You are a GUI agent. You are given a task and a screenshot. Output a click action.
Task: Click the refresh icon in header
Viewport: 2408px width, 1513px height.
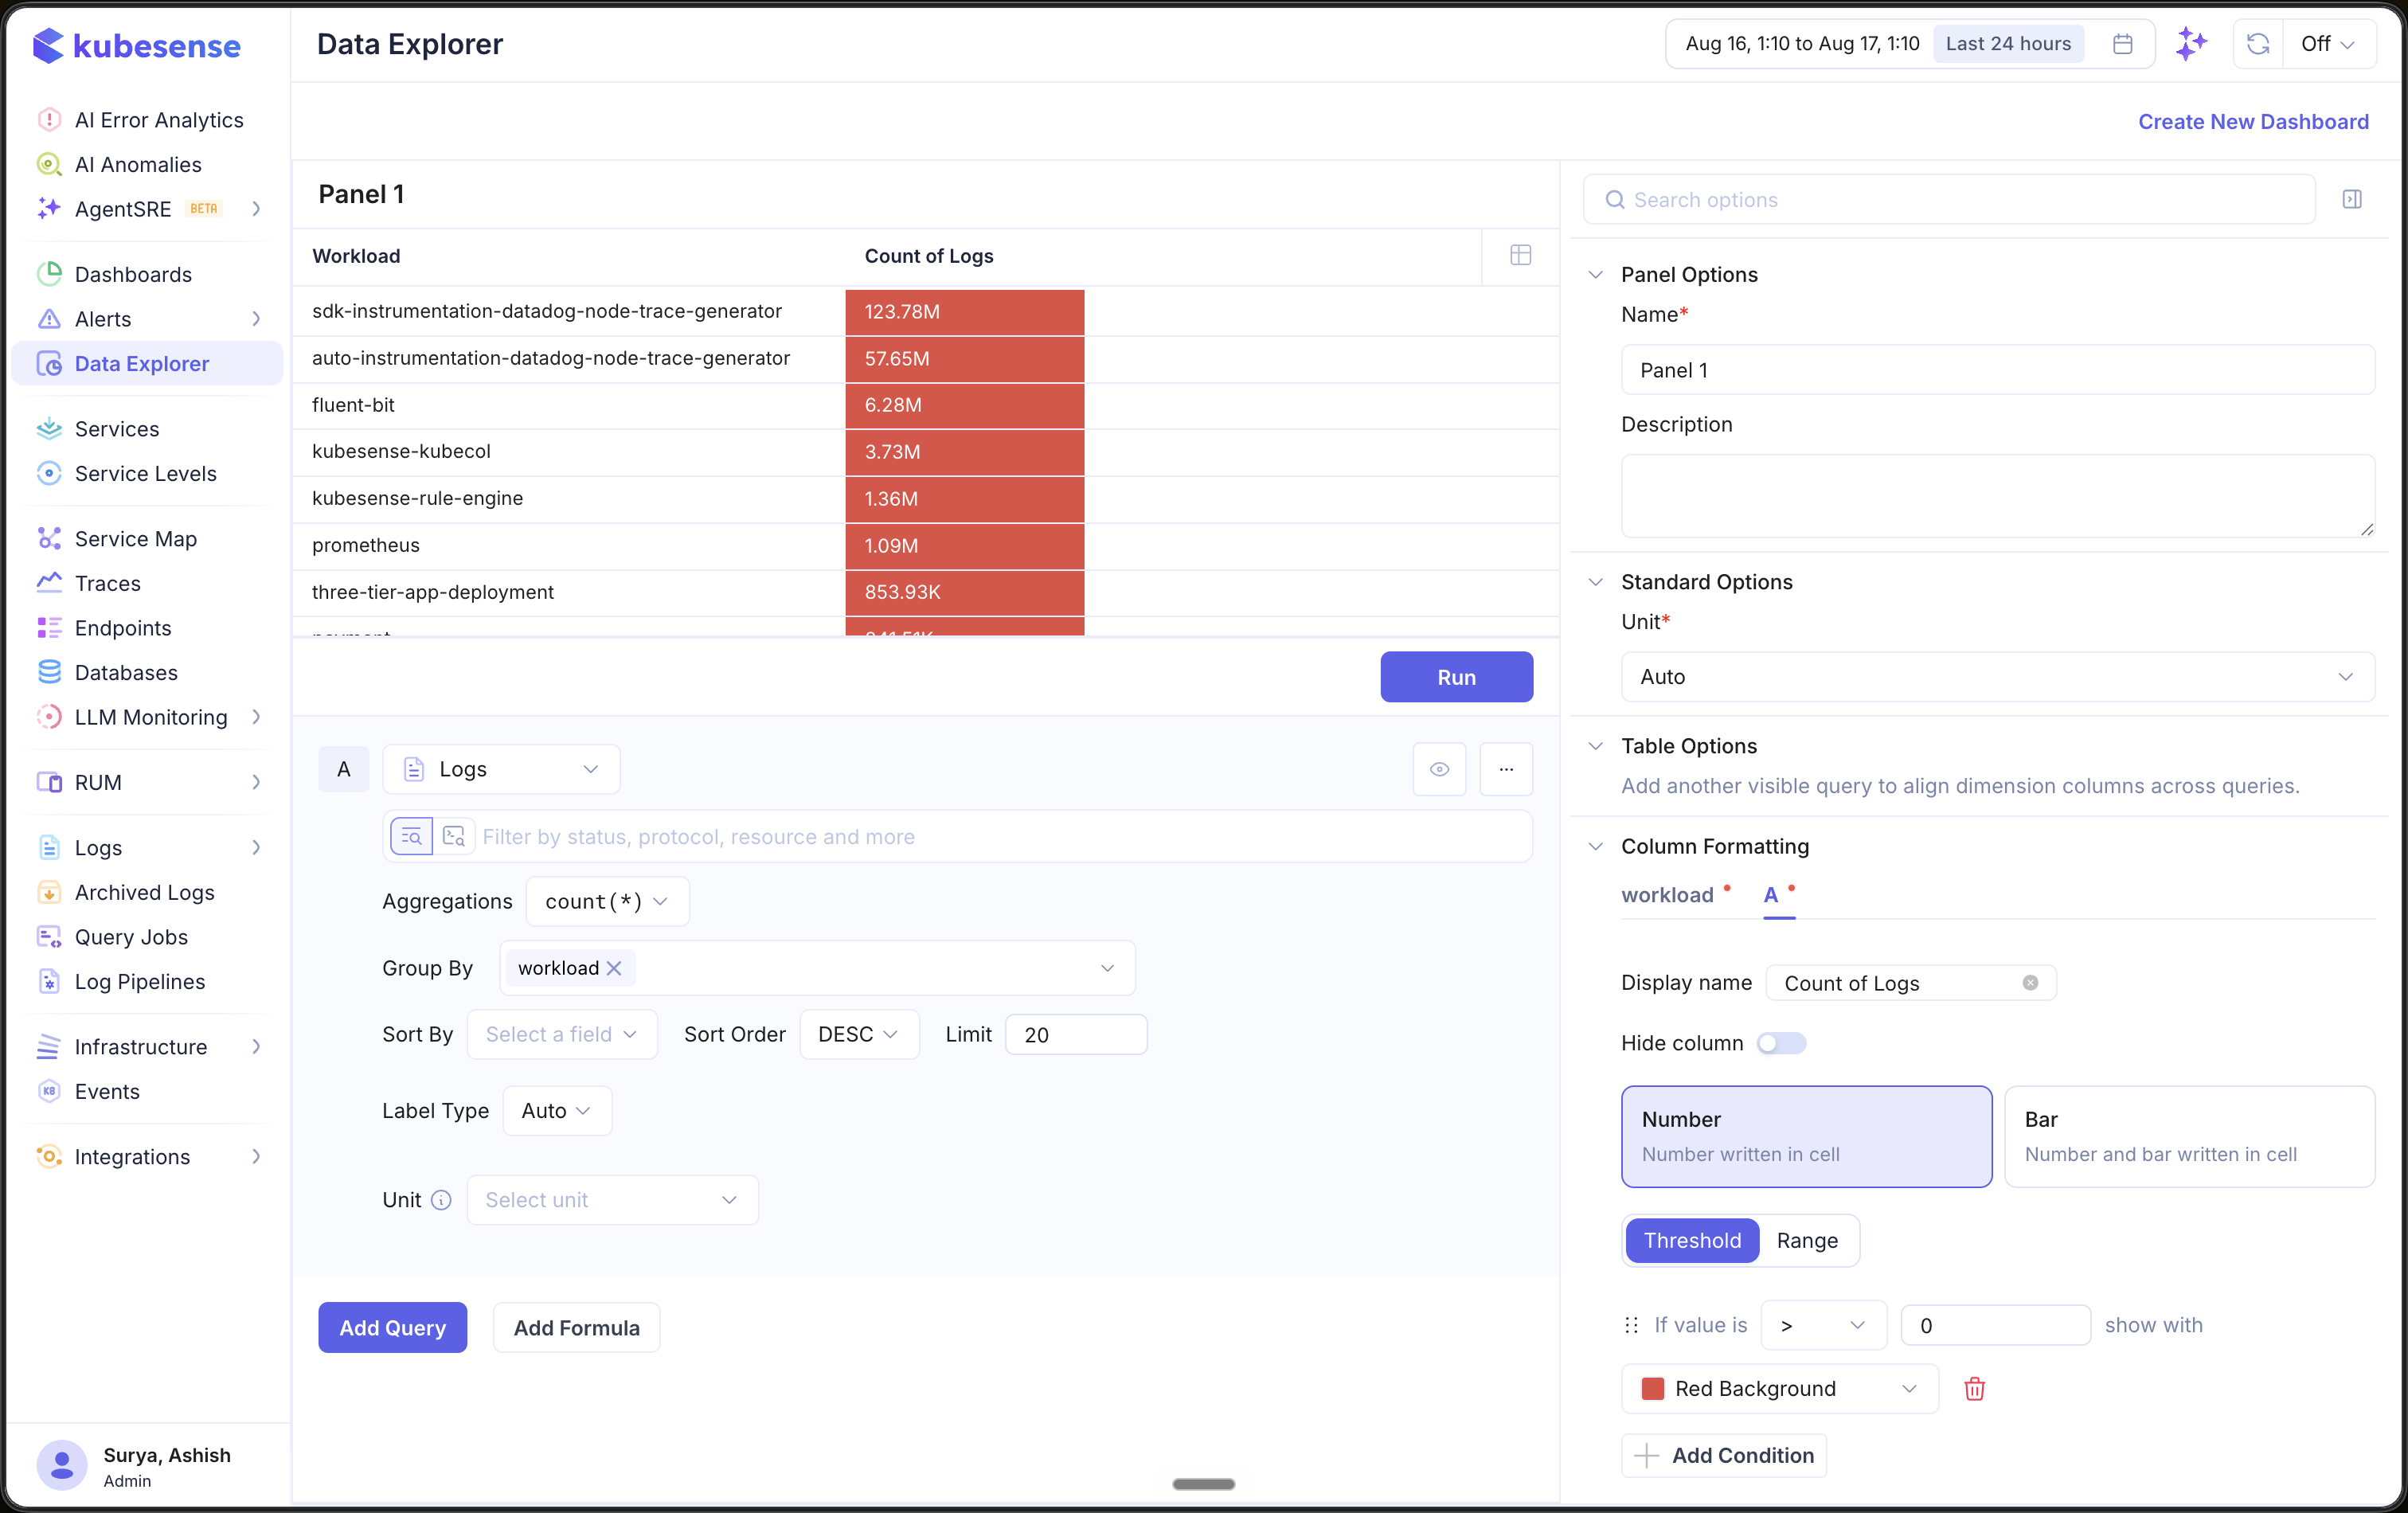tap(2257, 44)
